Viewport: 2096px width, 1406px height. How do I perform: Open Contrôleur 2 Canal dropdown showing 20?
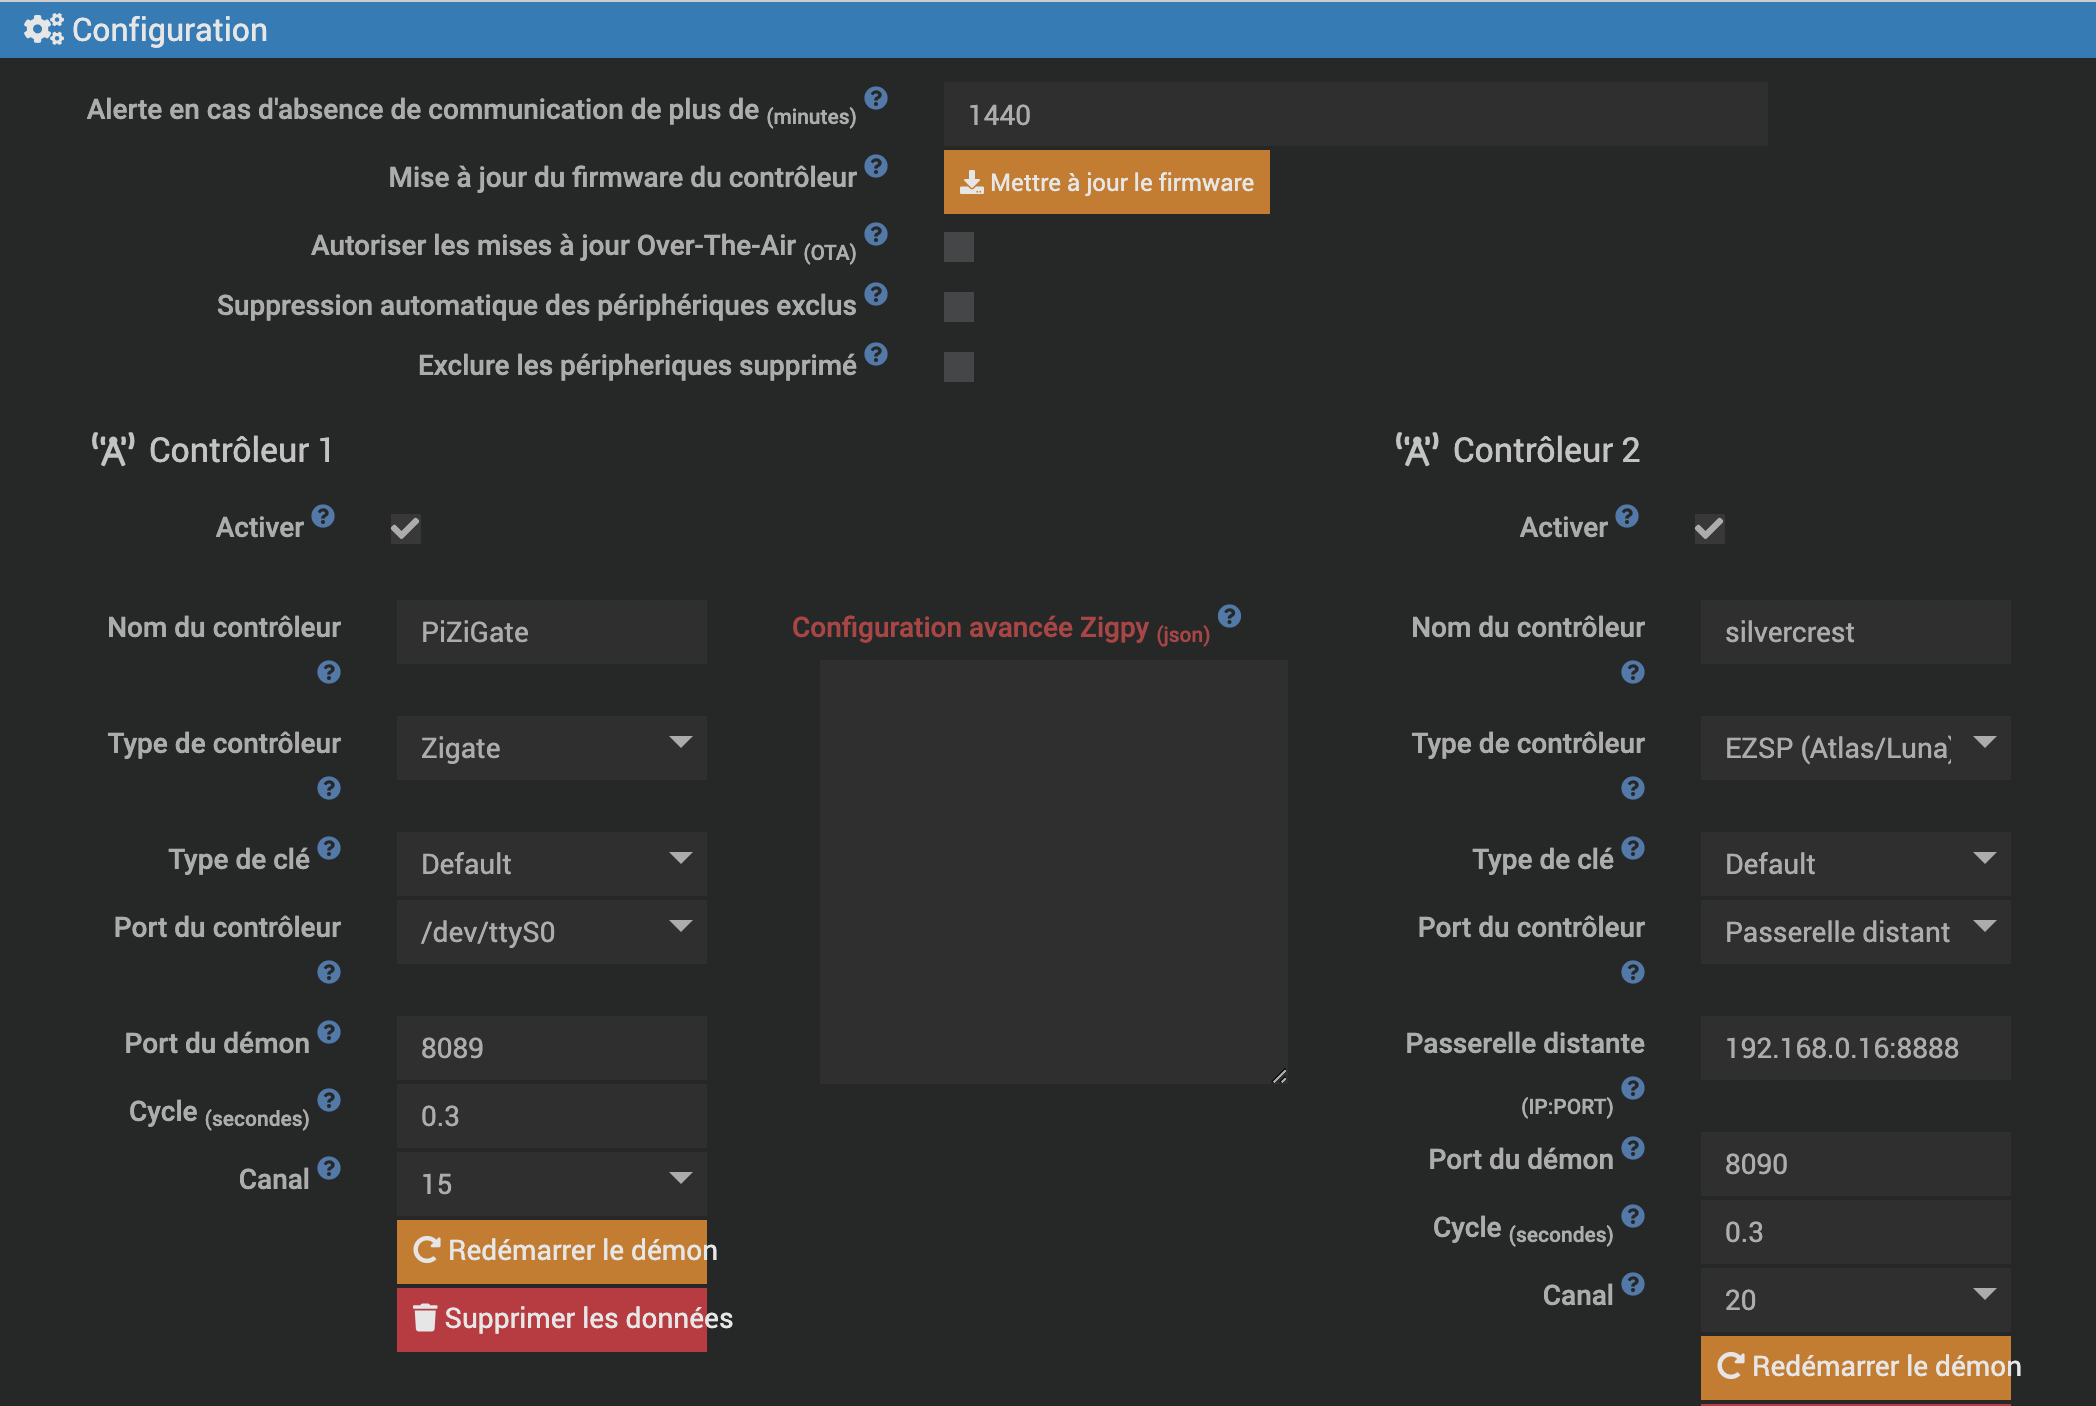point(1854,1299)
